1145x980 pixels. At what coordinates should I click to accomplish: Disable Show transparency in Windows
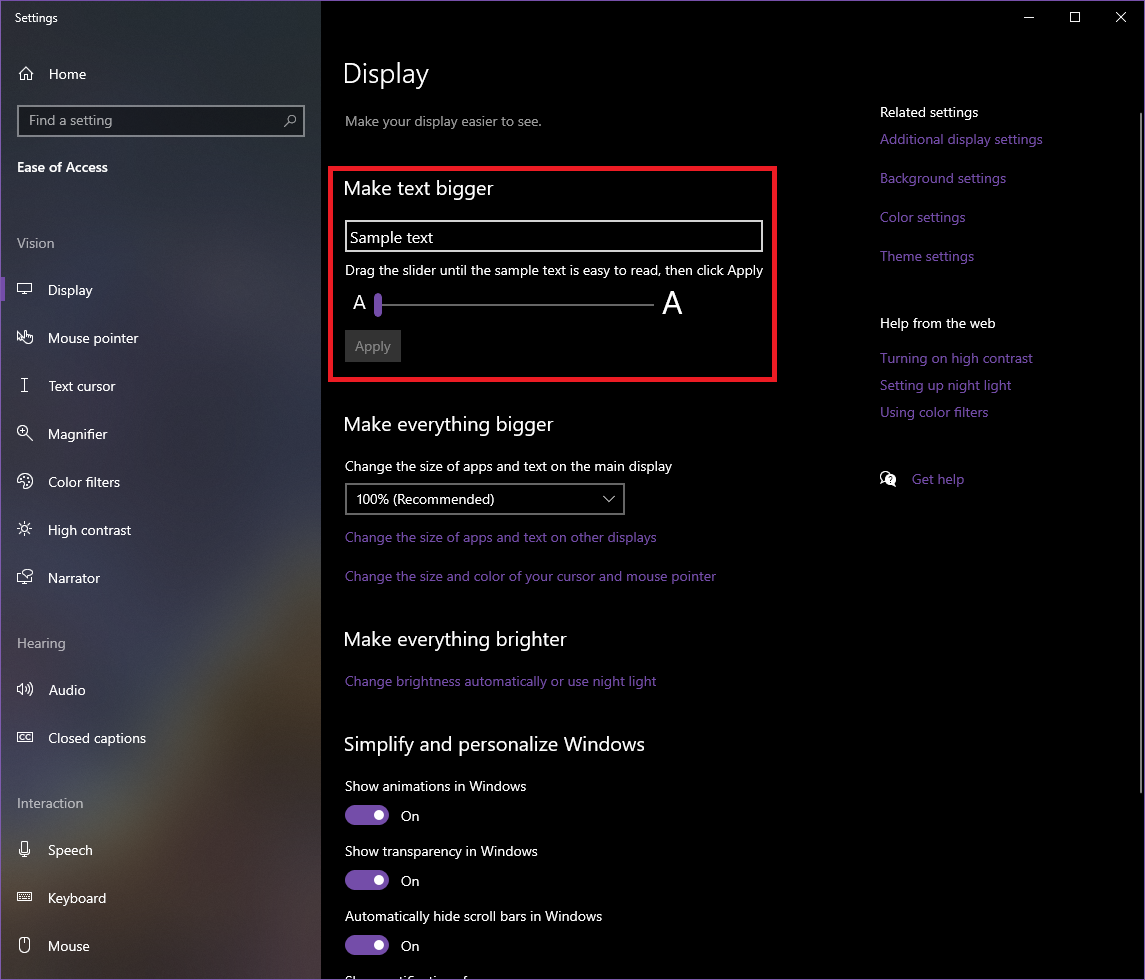point(366,880)
